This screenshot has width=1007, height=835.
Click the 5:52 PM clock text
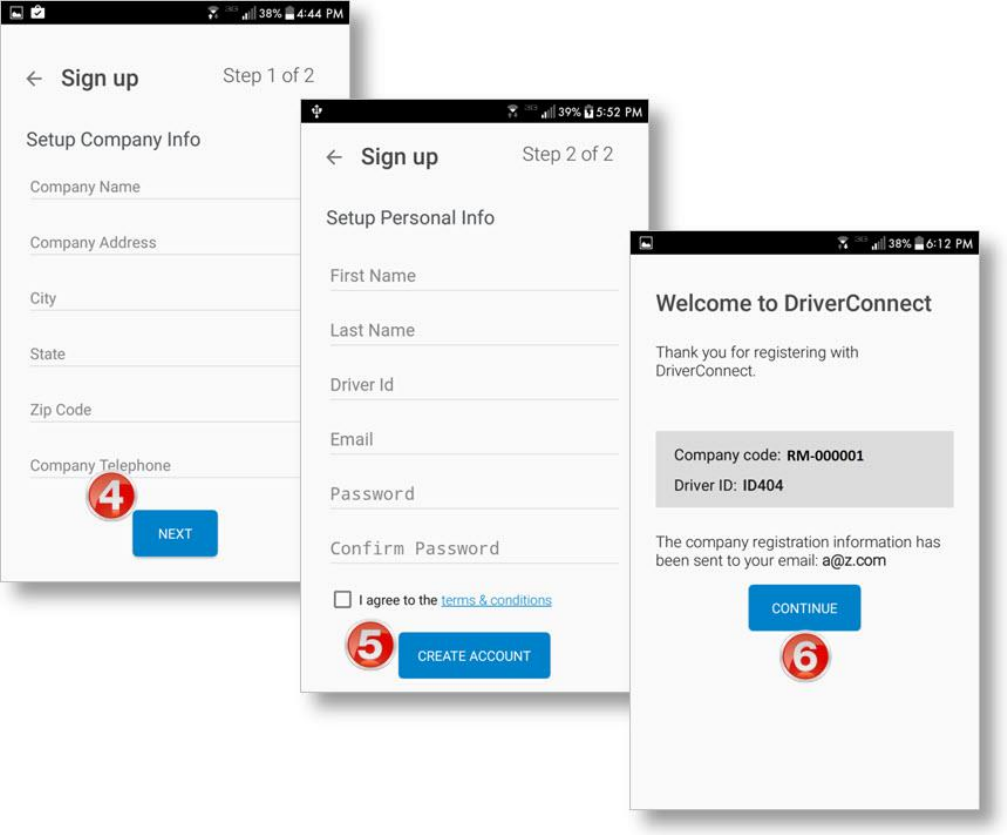(619, 112)
